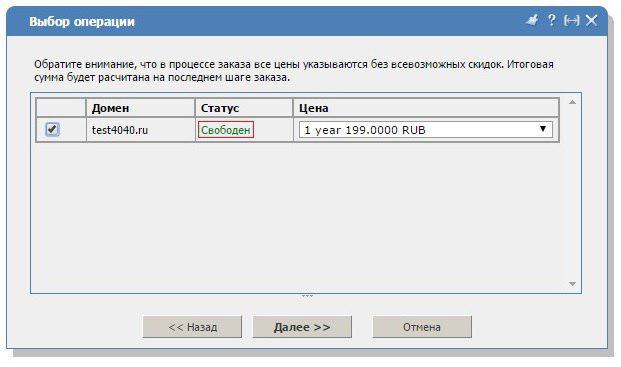Image resolution: width=621 pixels, height=367 pixels.
Task: Click the resize grip dots below the table
Action: click(x=307, y=296)
